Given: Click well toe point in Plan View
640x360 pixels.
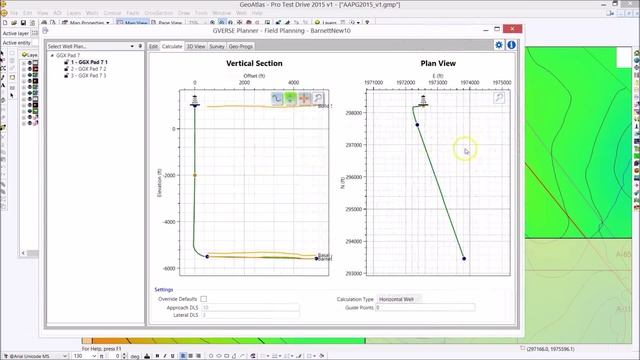Looking at the screenshot, I should 464,259.
